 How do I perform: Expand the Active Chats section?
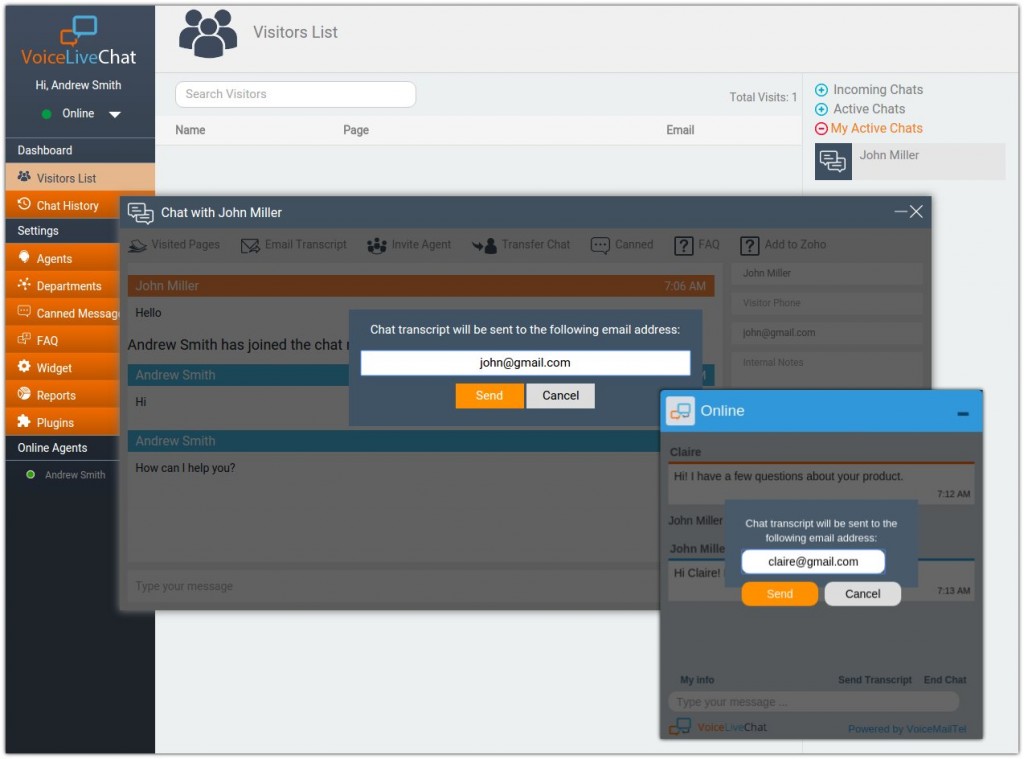[x=821, y=109]
